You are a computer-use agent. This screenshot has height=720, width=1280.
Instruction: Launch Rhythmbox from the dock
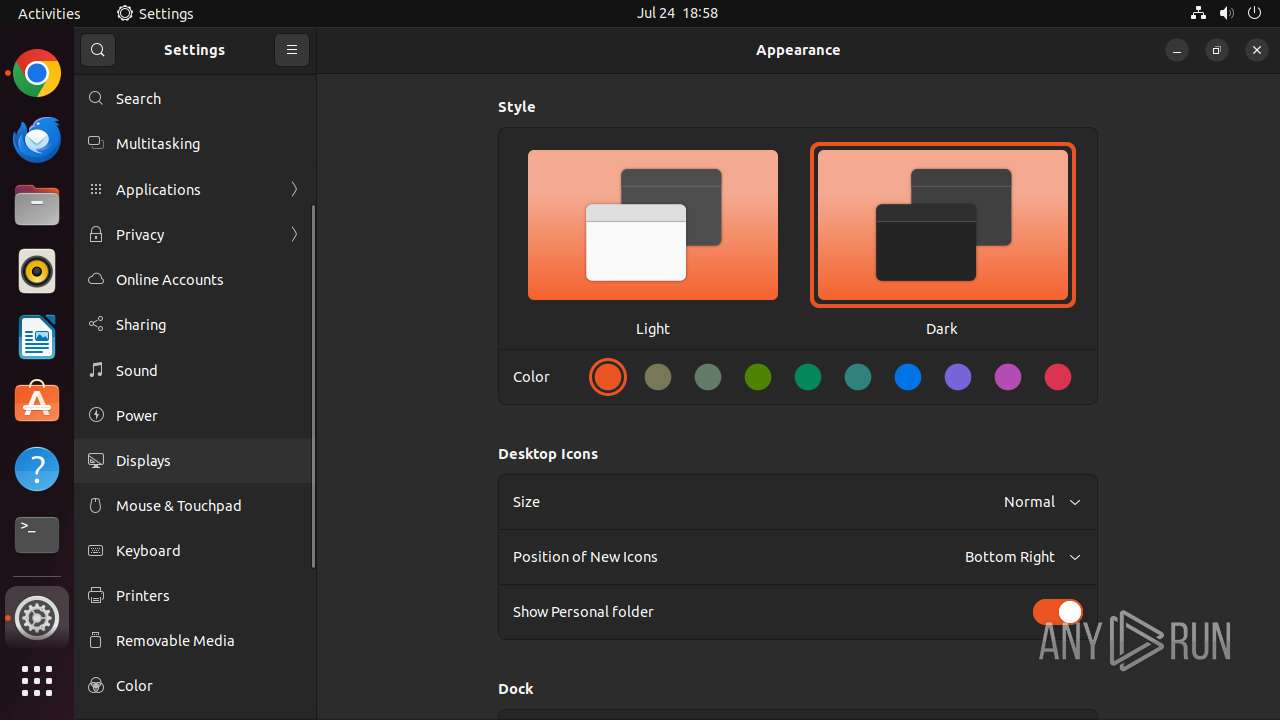pos(37,271)
